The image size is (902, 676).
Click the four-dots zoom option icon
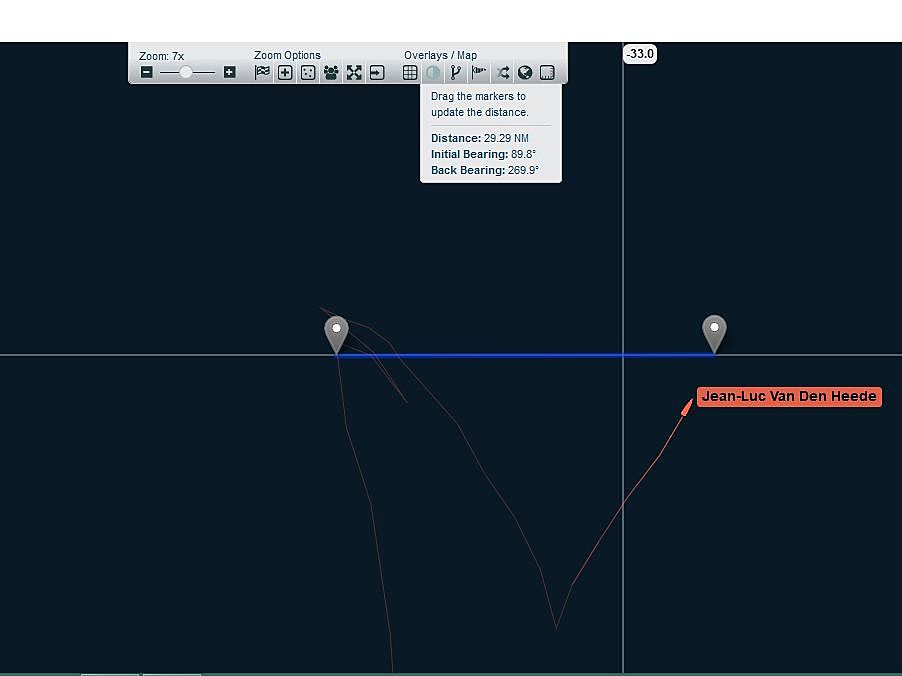[308, 72]
